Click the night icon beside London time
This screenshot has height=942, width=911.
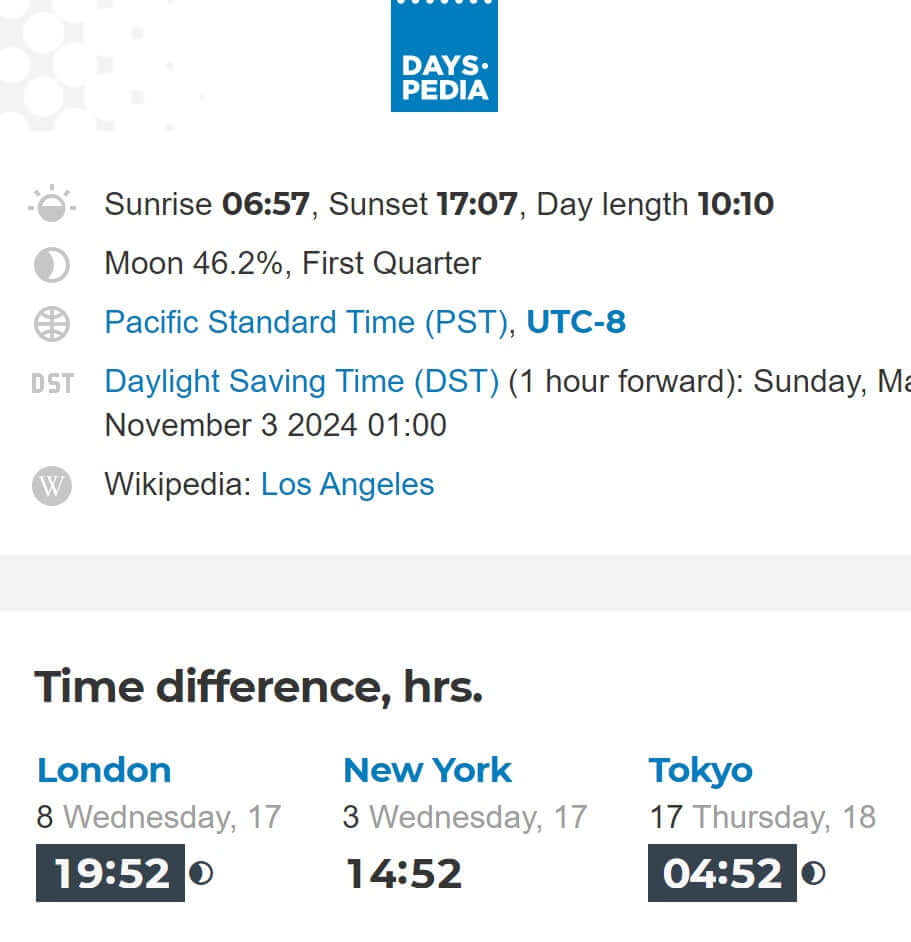click(201, 874)
